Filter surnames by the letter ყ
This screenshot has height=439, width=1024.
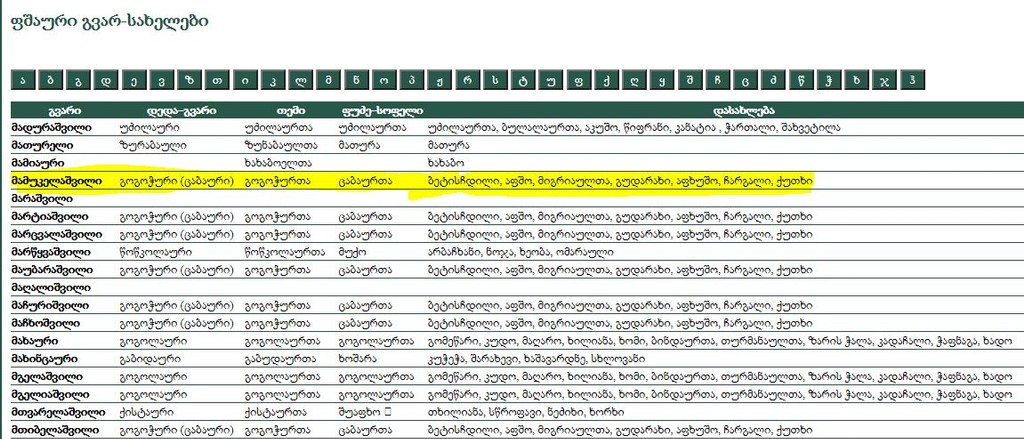point(662,80)
